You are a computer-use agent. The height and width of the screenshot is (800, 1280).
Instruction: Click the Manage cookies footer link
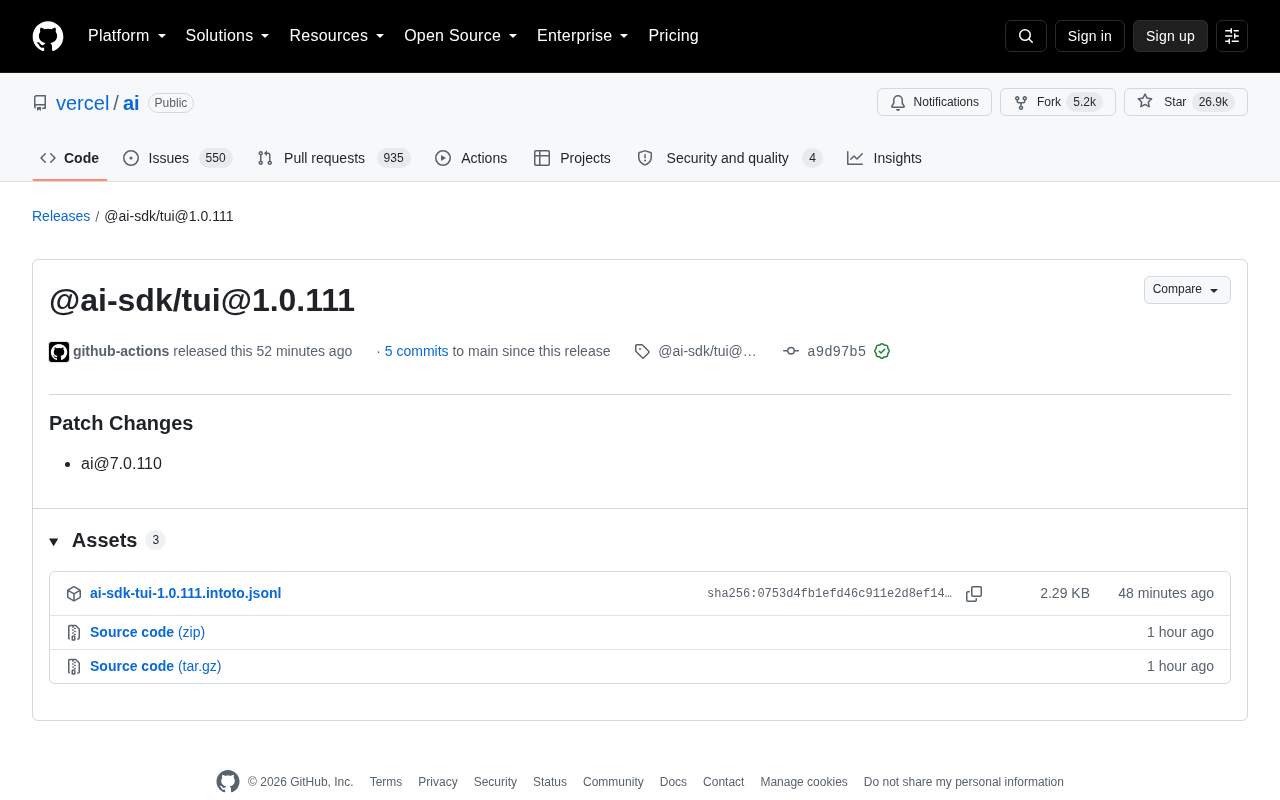(804, 782)
